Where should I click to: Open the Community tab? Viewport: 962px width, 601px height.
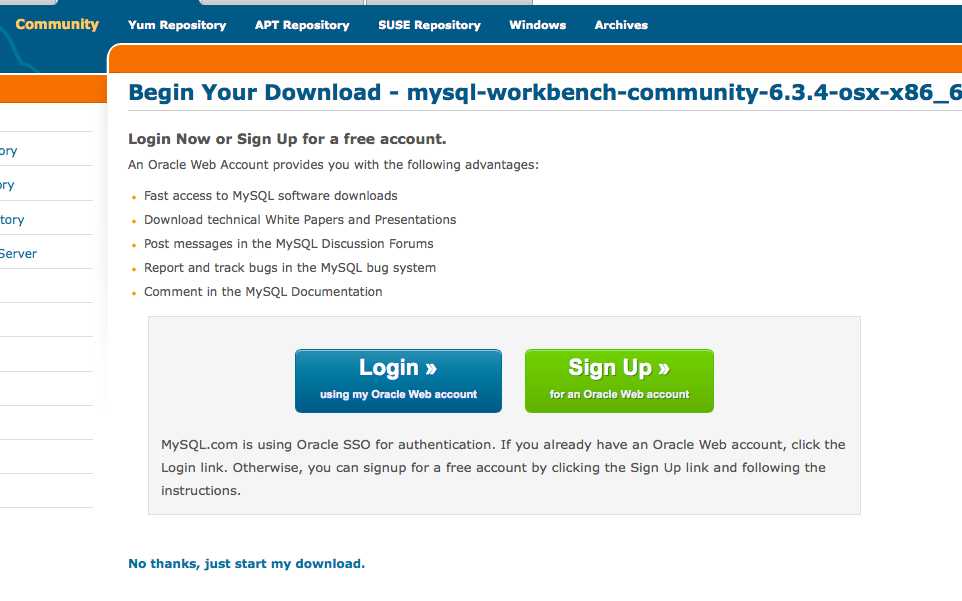[56, 25]
